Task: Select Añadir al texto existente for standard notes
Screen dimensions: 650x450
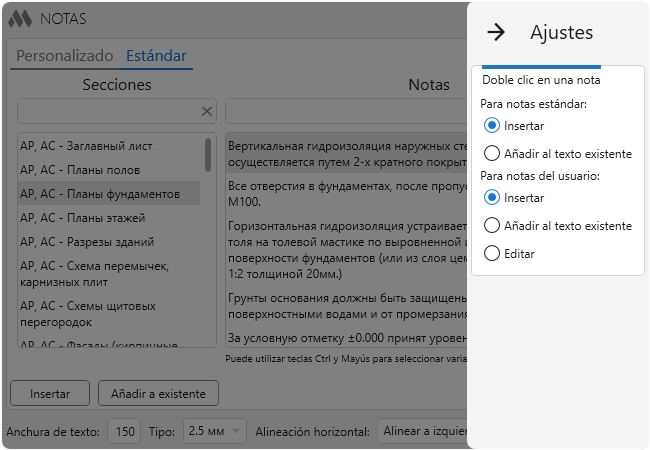Action: [x=491, y=154]
